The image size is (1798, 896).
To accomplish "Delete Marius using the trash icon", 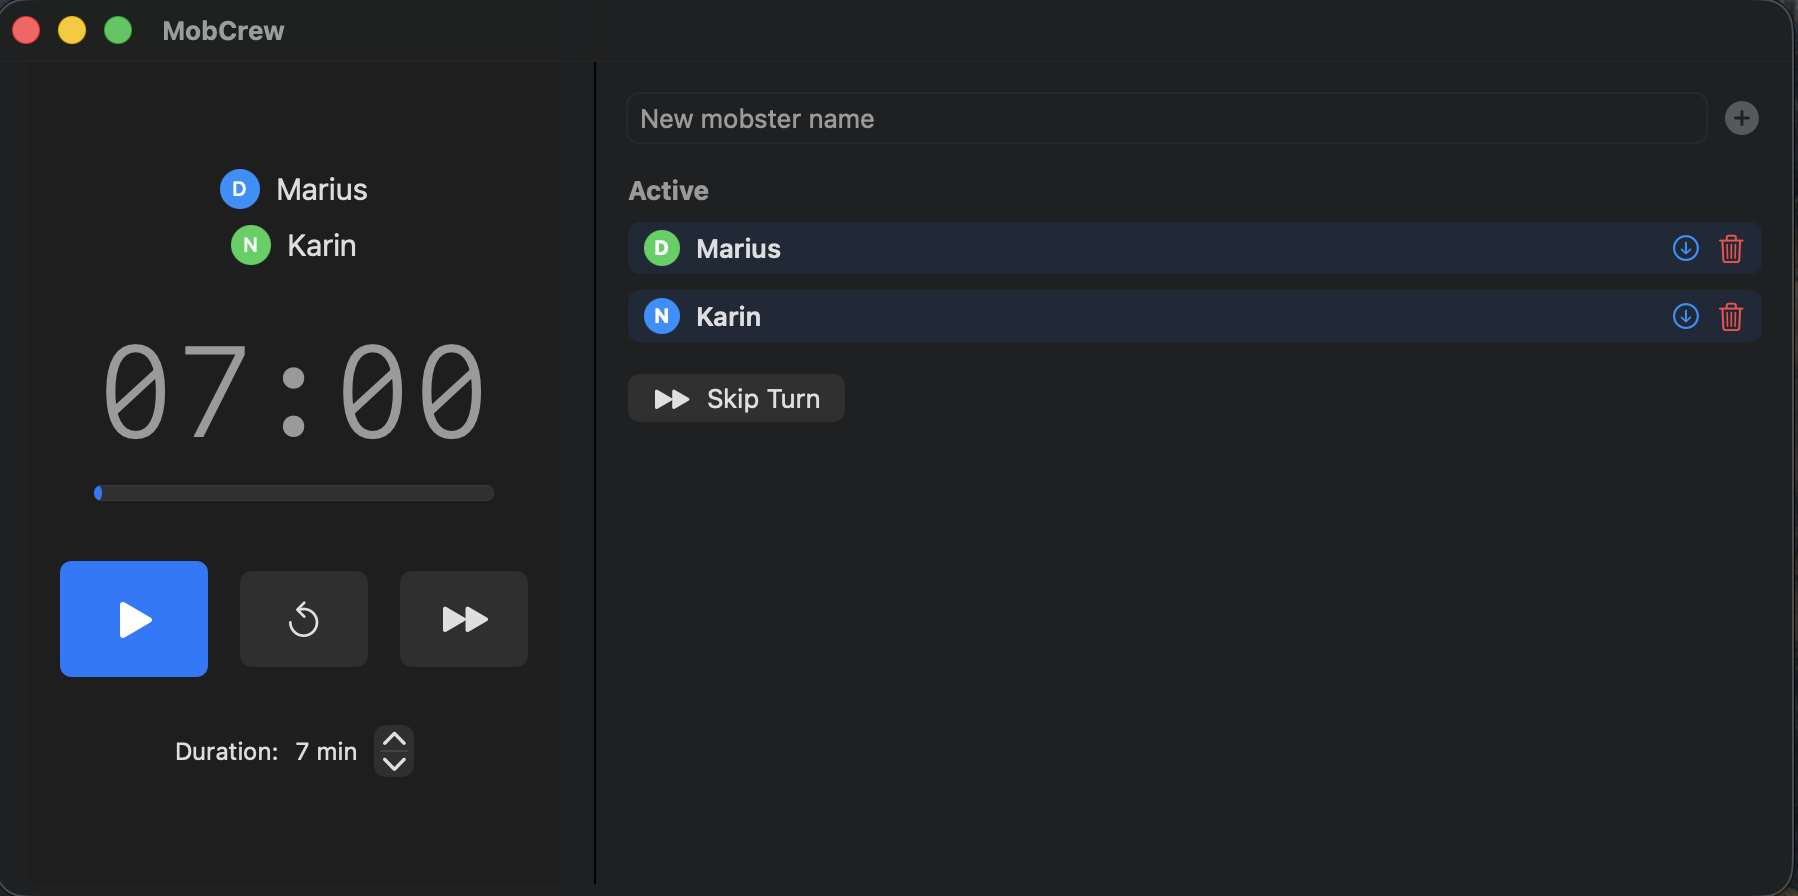I will click(1731, 248).
